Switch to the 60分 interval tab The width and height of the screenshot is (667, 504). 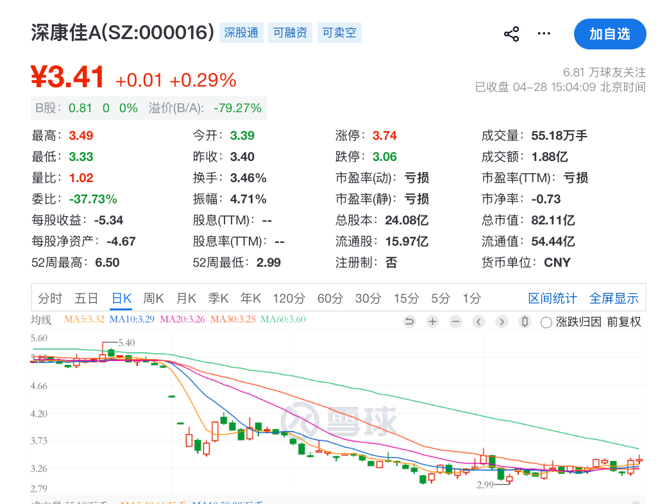[330, 298]
